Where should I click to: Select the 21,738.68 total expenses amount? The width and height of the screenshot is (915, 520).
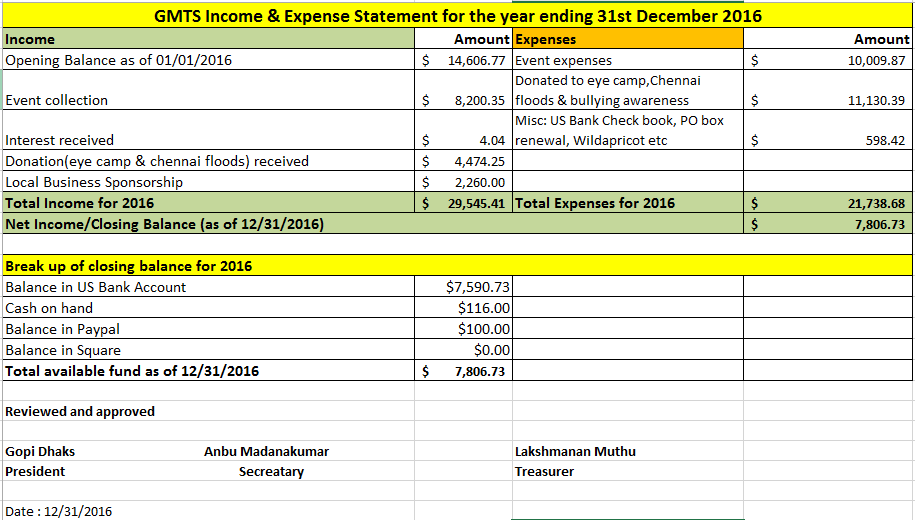(828, 203)
